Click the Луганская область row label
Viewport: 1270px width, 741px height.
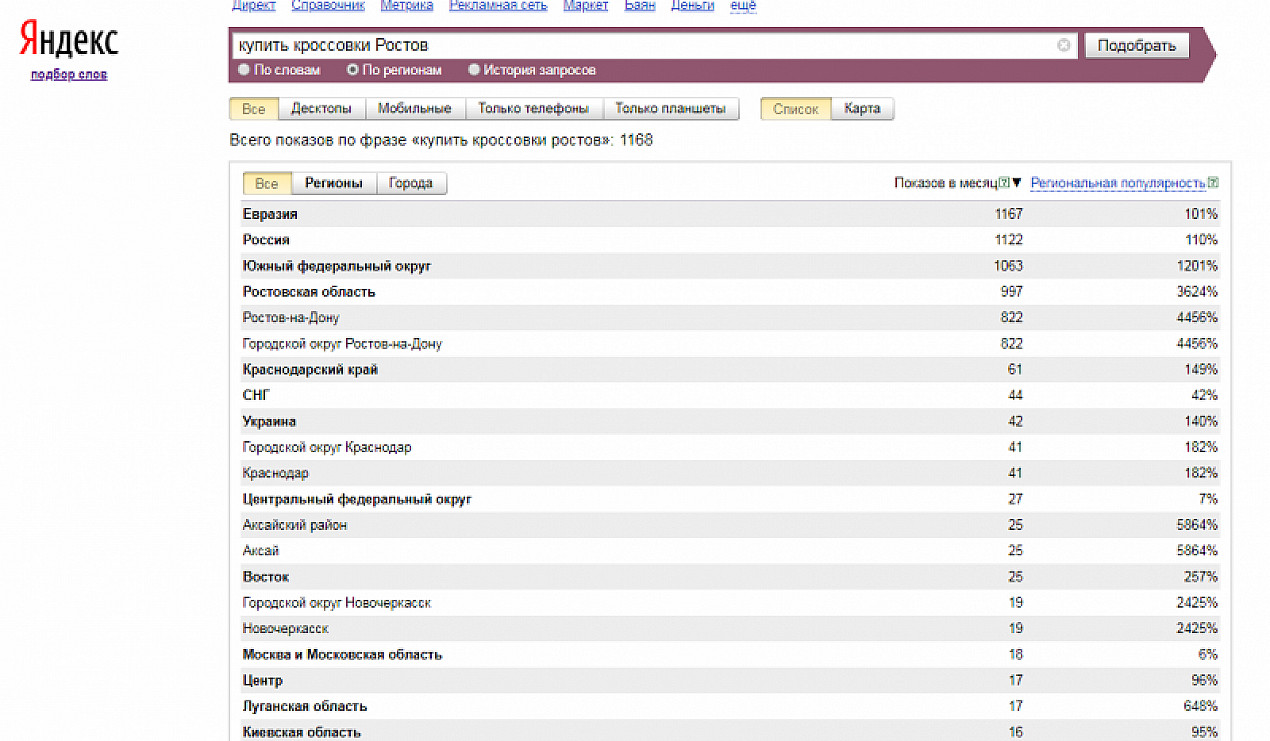(305, 708)
